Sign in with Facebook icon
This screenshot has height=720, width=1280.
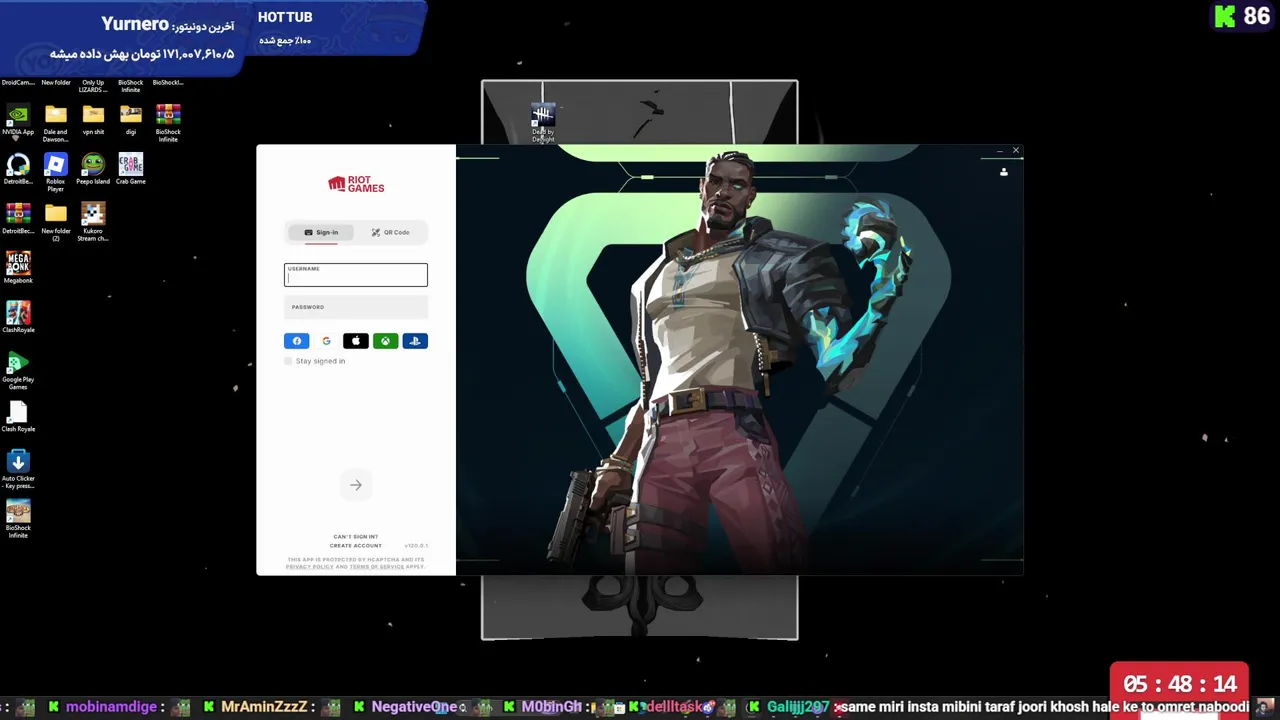[297, 341]
